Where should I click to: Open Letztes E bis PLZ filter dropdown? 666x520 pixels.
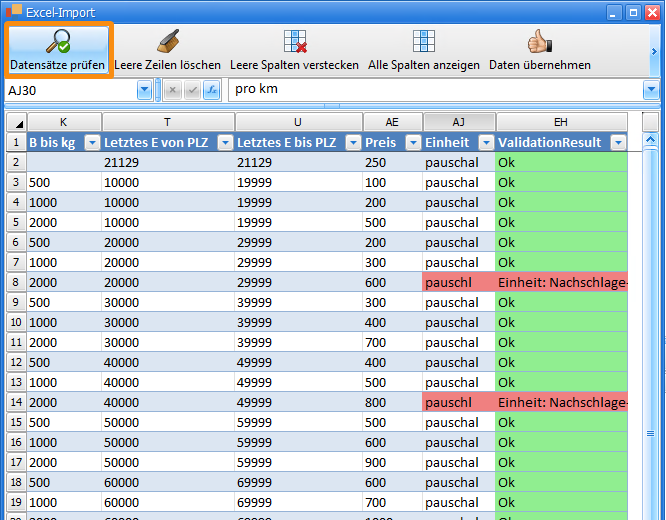pos(353,143)
